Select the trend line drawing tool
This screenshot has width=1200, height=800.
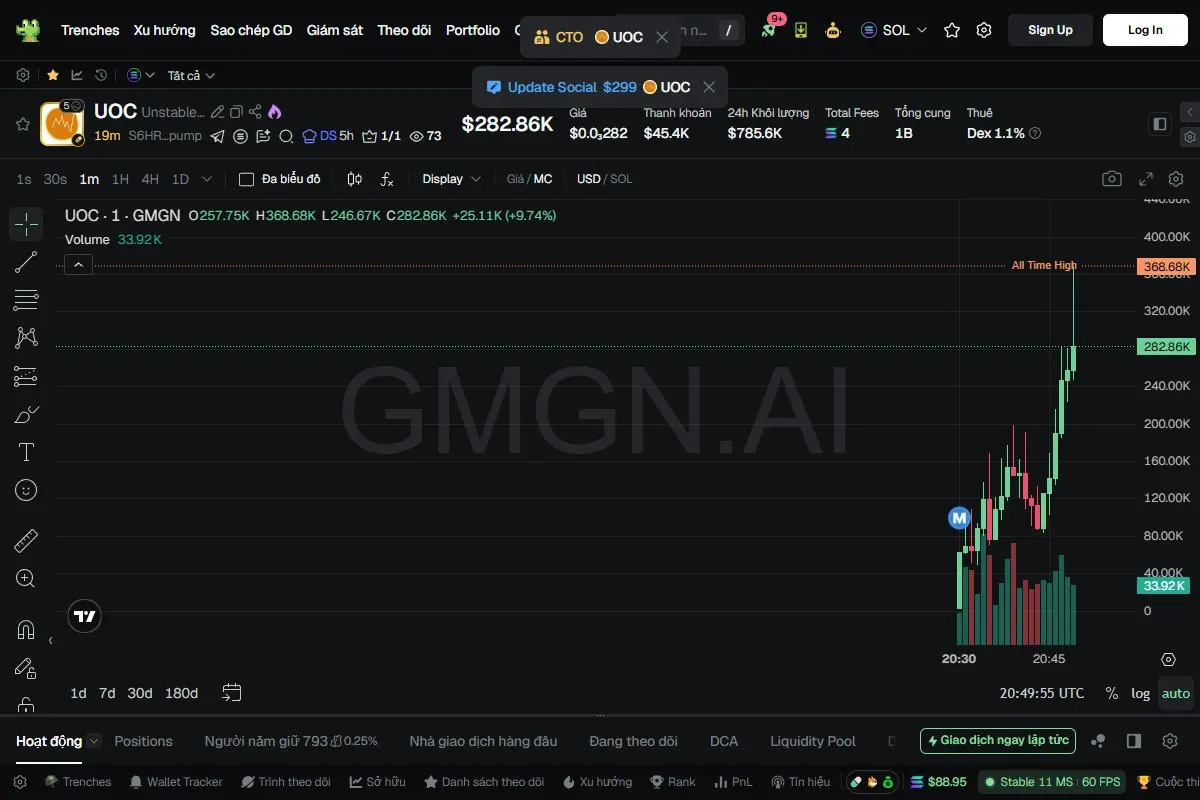(x=26, y=262)
